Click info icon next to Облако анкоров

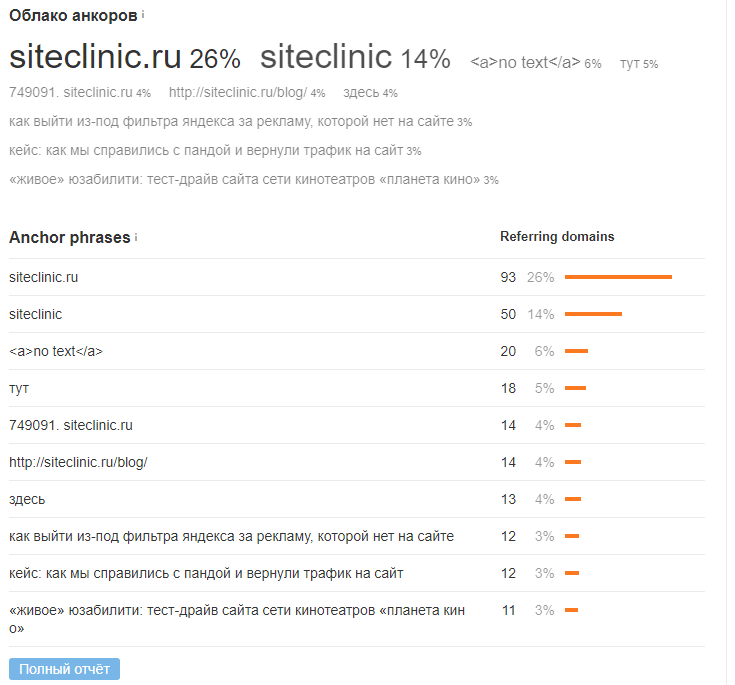tap(143, 14)
